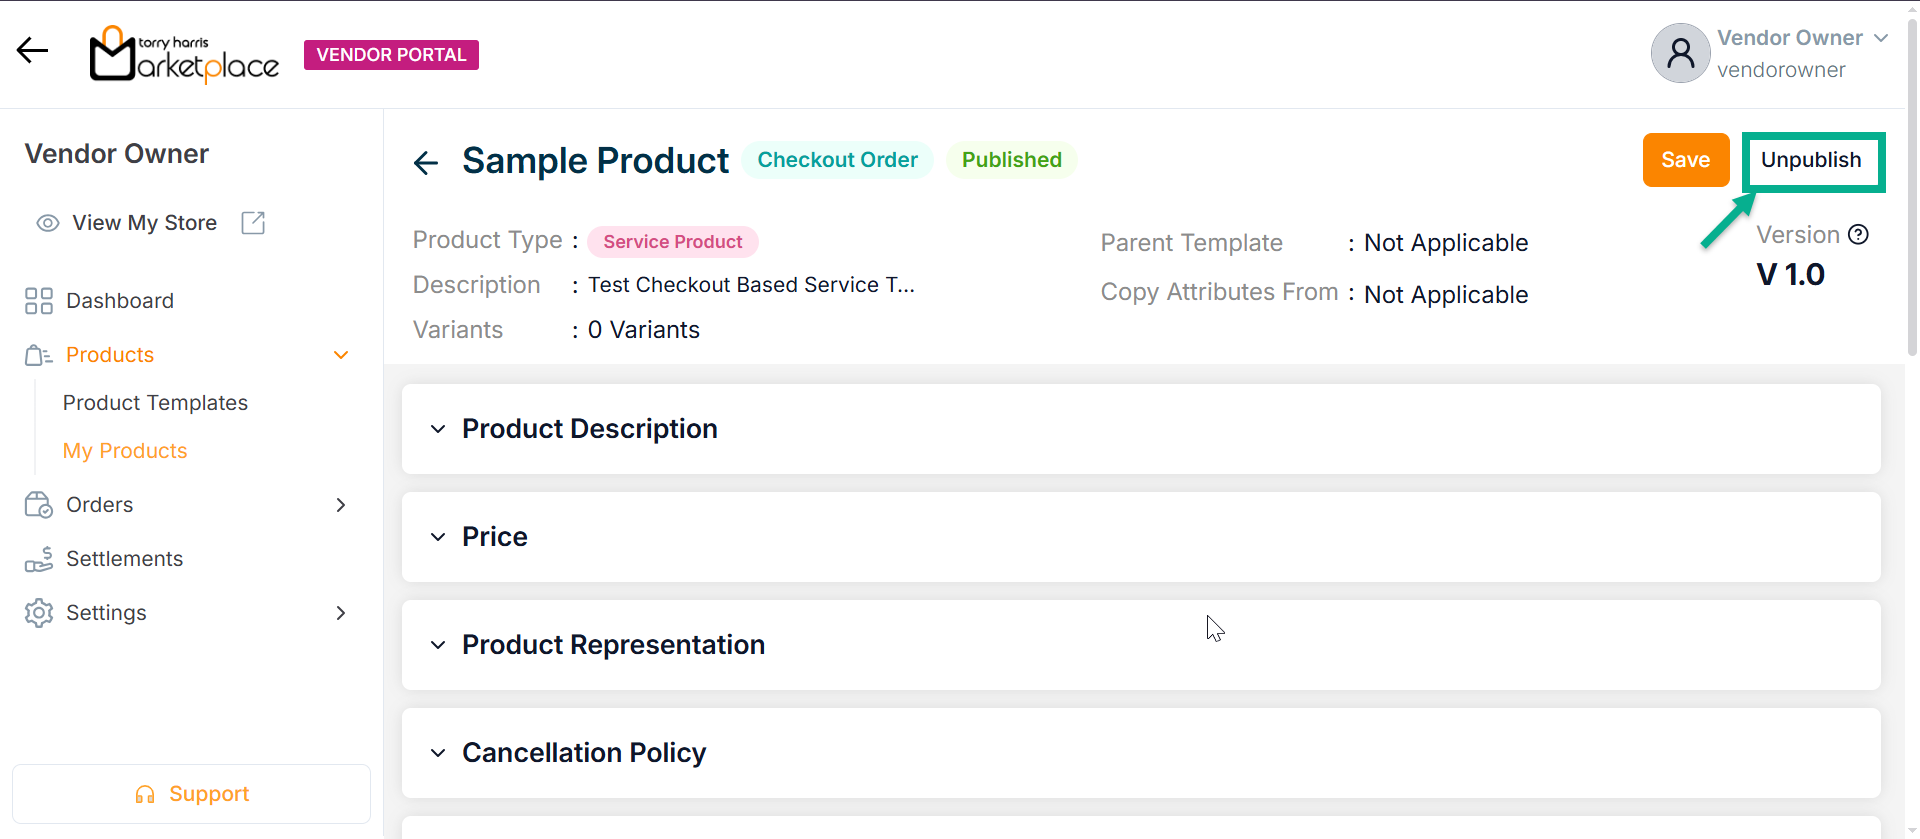The image size is (1920, 839).
Task: Click the external link icon beside View My Store
Action: point(253,223)
